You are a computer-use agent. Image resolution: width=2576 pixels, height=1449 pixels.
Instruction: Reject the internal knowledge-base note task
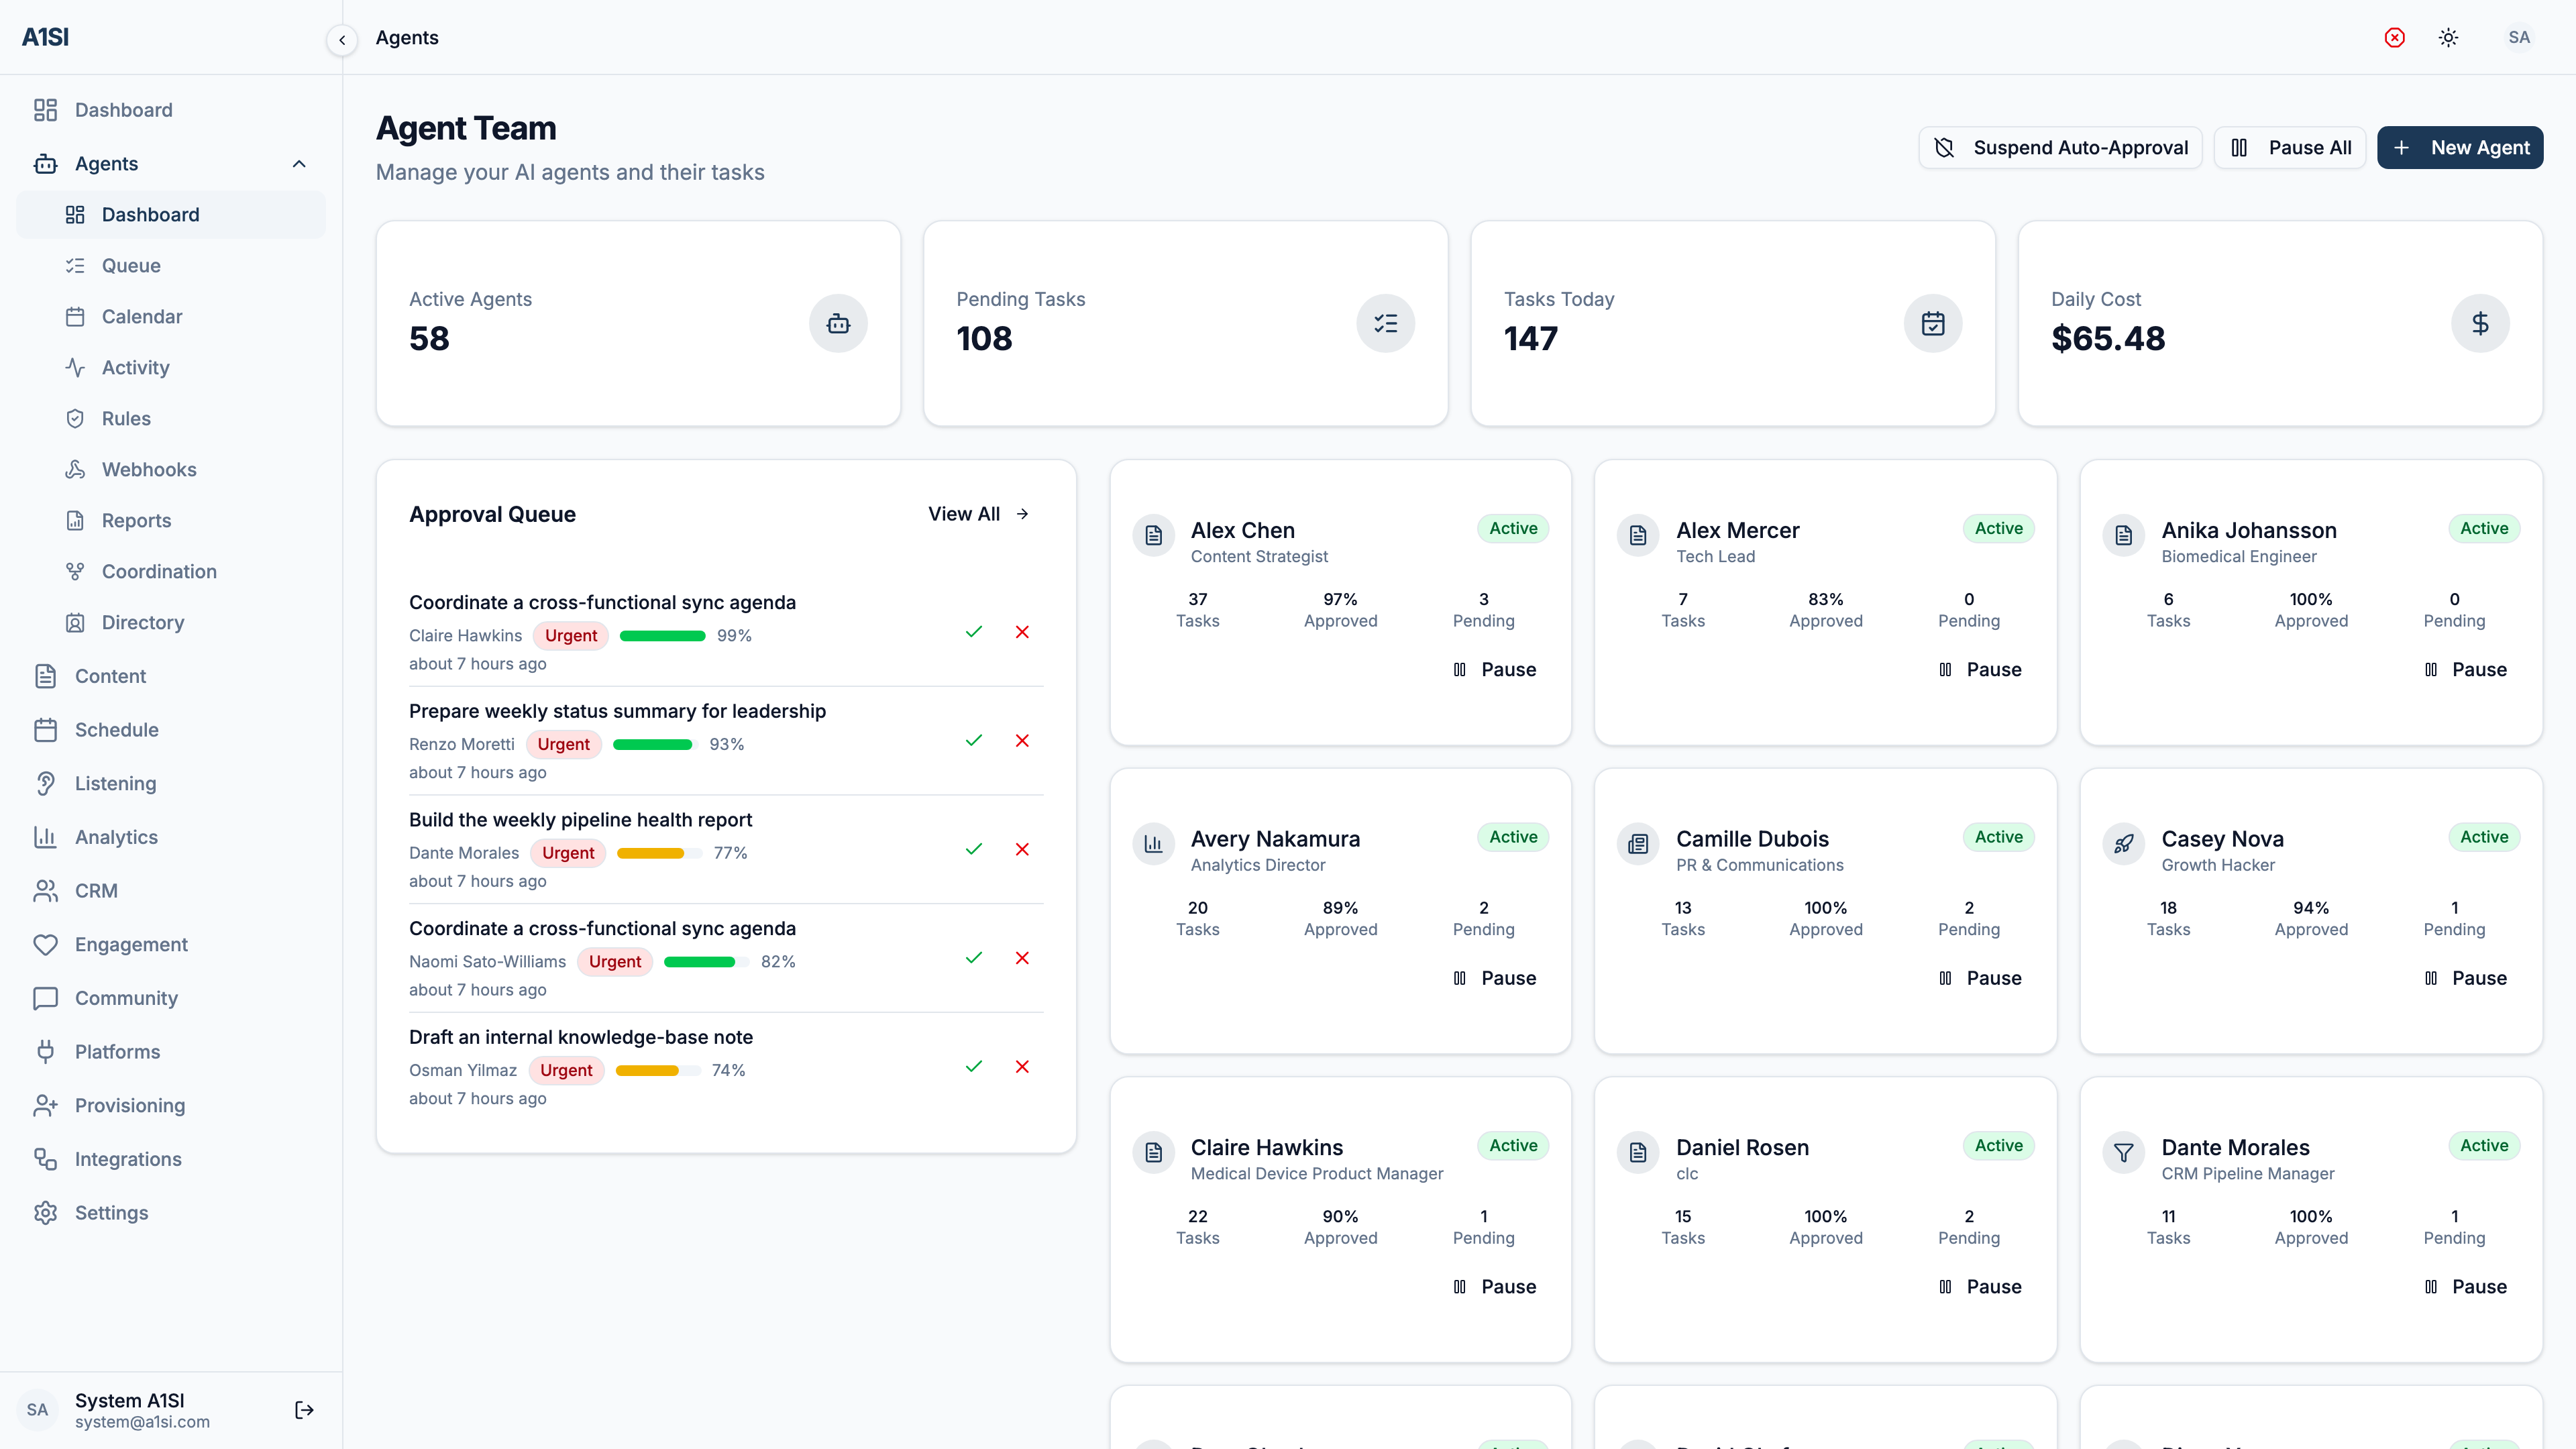point(1022,1067)
